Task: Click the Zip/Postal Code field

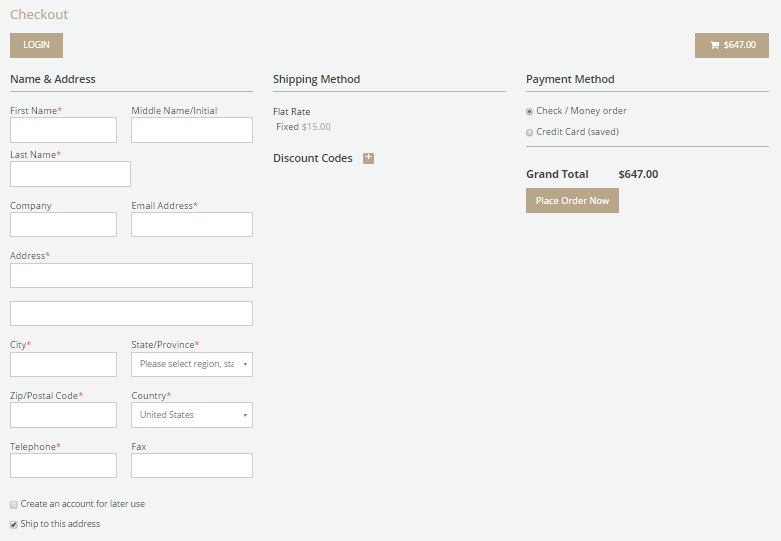Action: click(x=63, y=415)
